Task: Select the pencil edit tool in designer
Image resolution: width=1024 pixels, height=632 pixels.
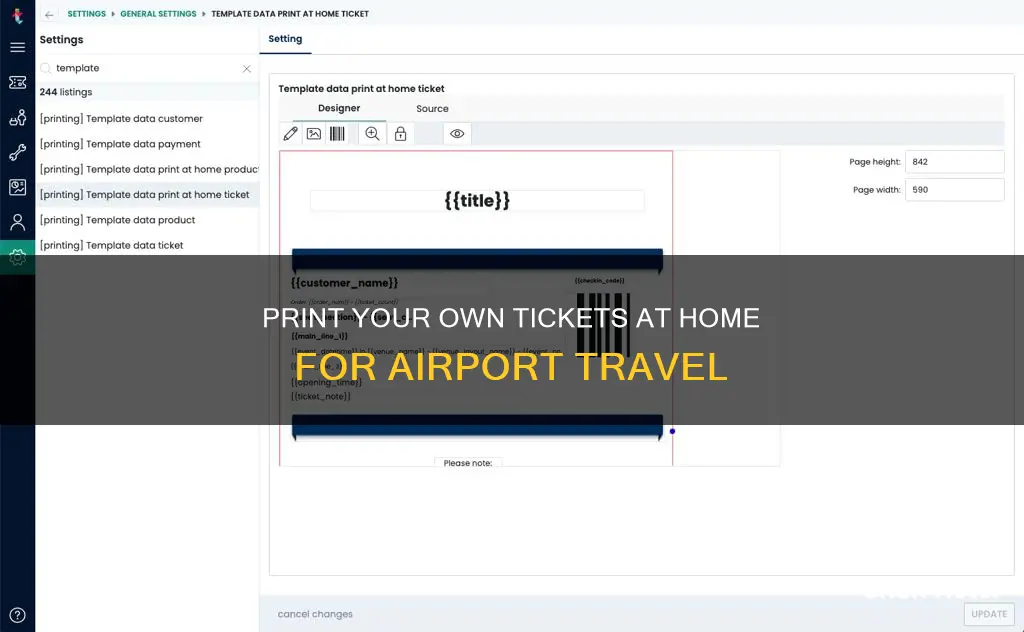Action: coord(291,134)
